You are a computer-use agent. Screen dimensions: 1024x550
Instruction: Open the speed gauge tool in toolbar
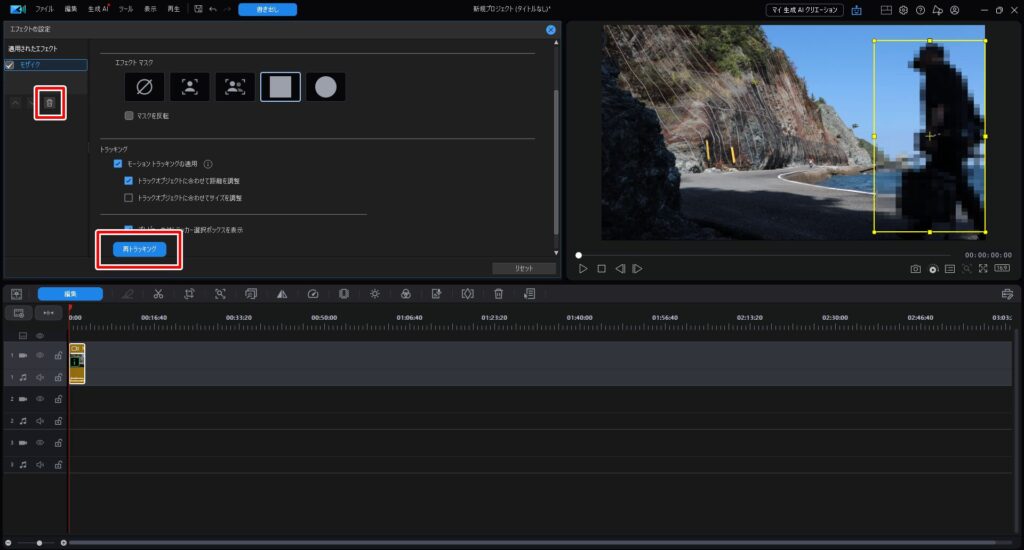tap(313, 294)
